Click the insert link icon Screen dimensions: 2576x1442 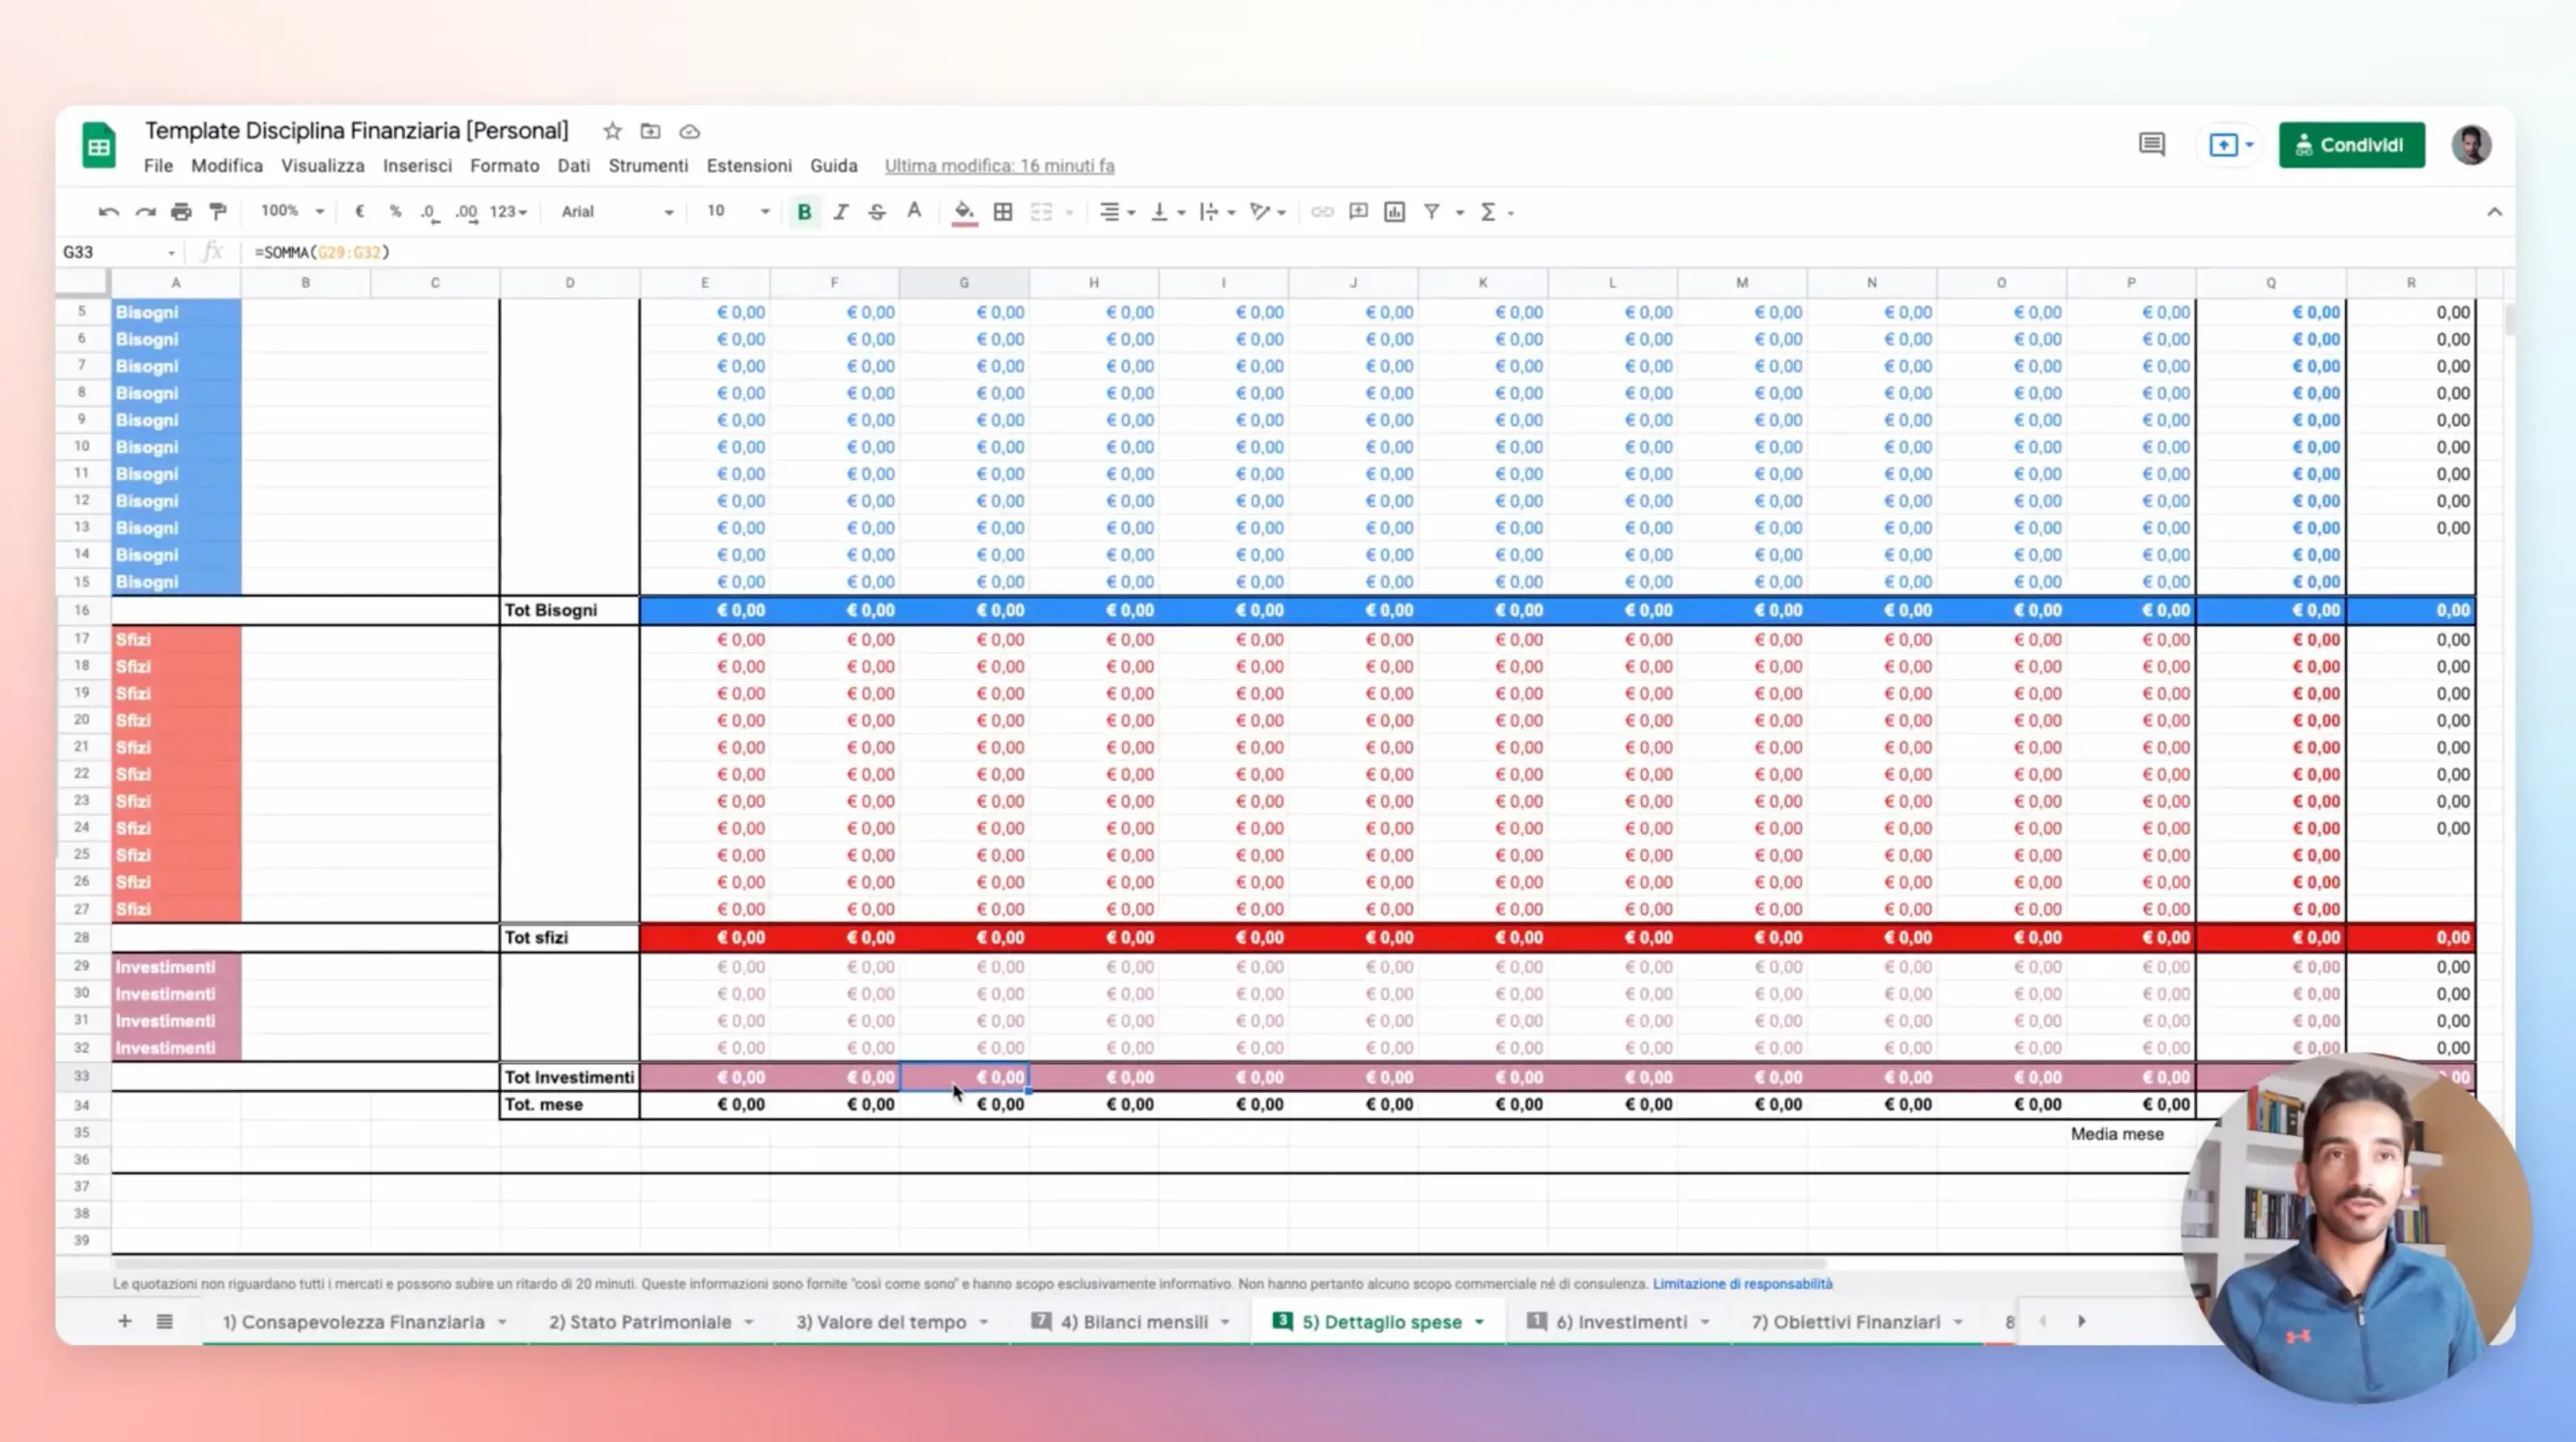click(1322, 212)
